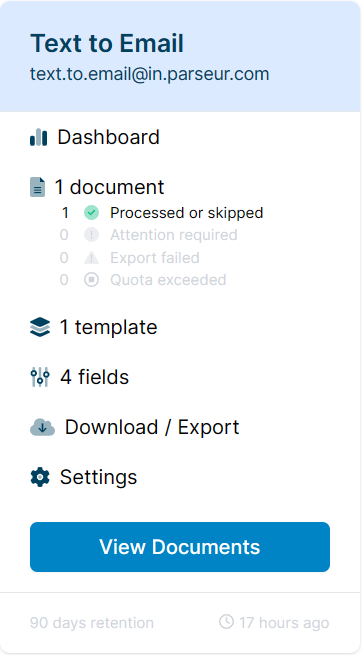Click the Dashboard bar chart icon
Screen dimensions: 362x655
(38, 137)
